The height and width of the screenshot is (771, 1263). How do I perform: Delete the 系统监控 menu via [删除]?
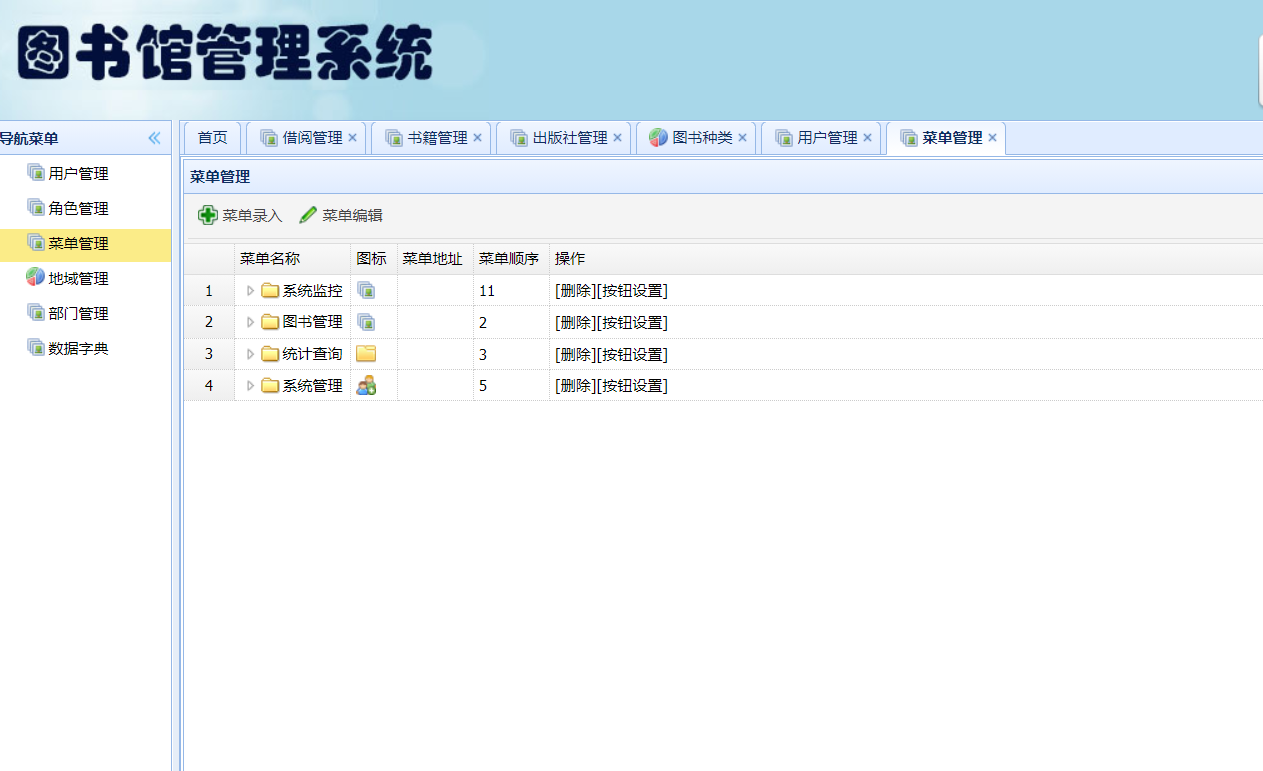[575, 291]
